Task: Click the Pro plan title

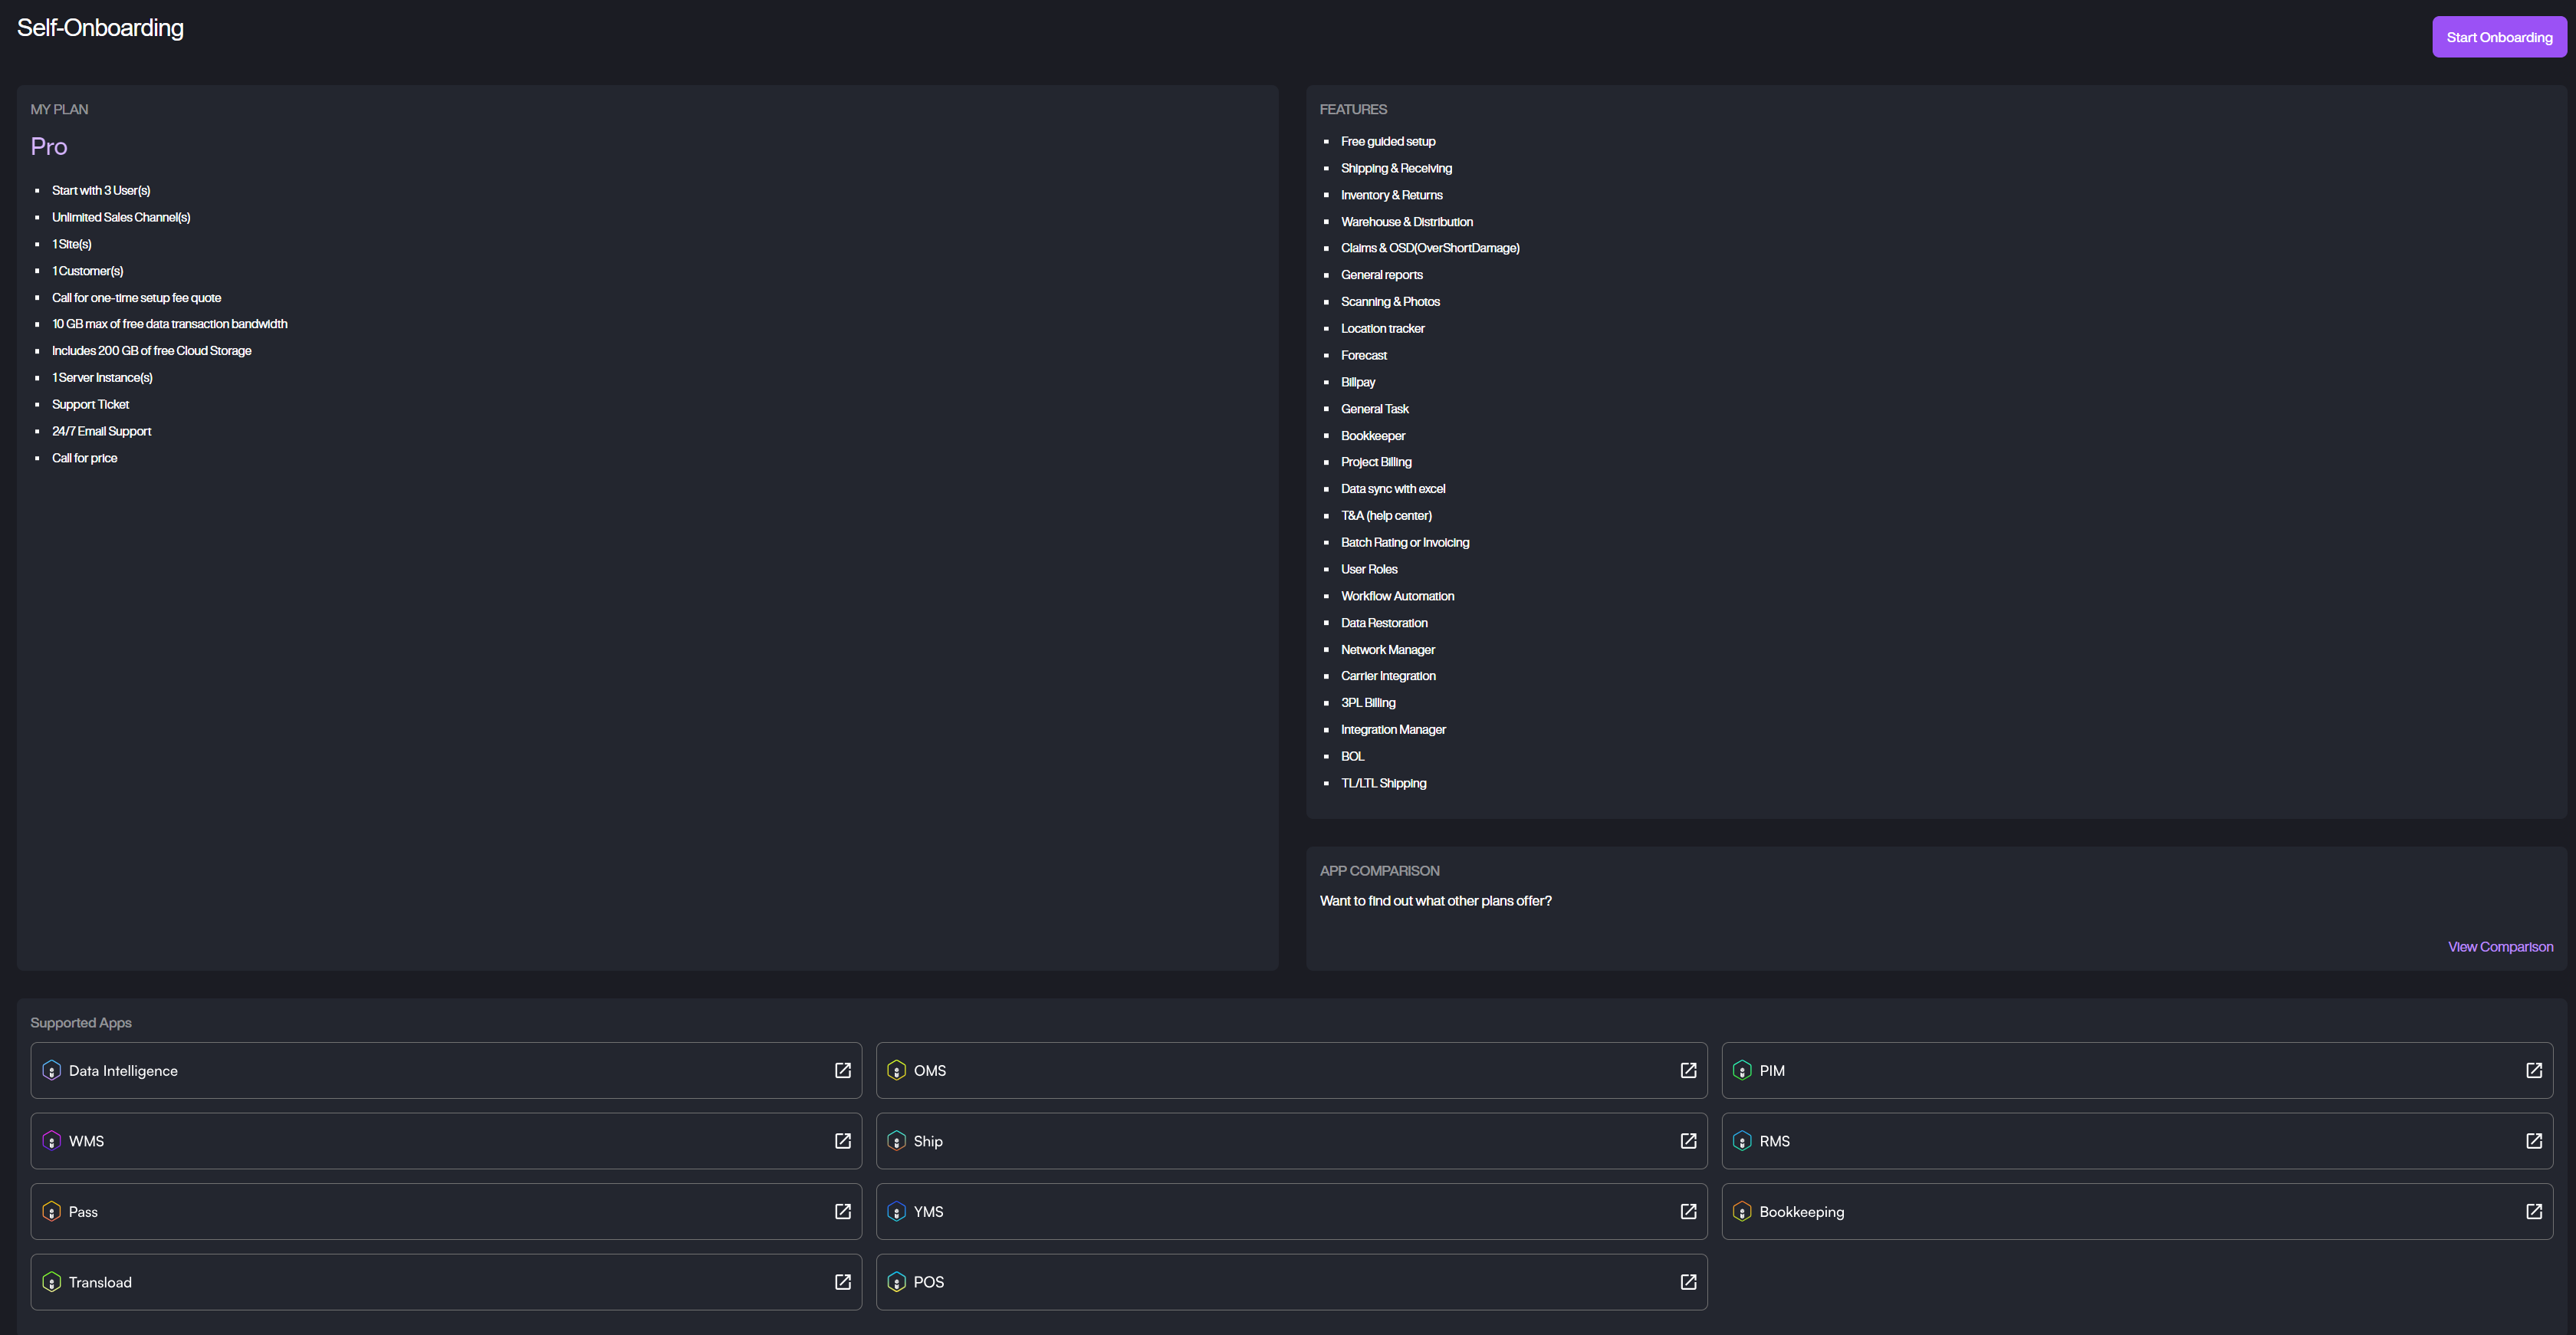Action: tap(49, 147)
